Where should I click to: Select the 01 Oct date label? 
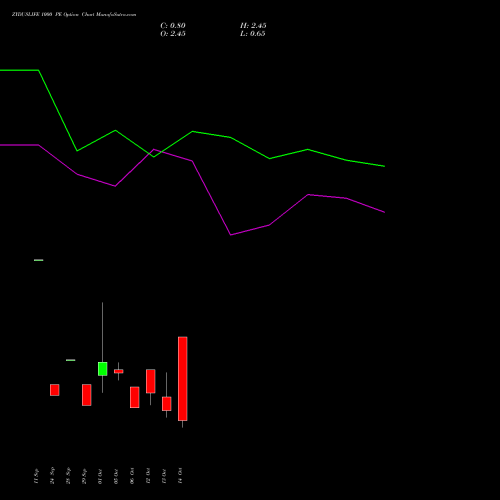100,476
